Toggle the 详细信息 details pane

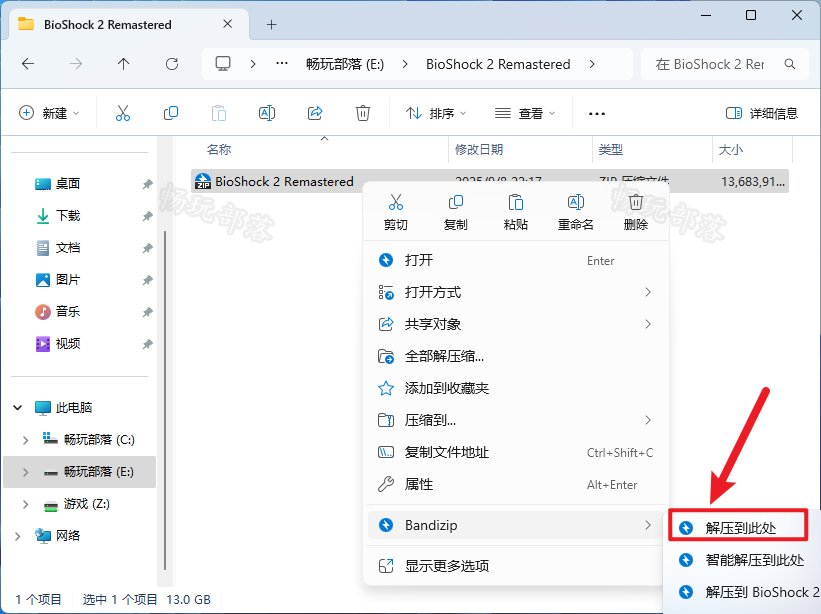[x=762, y=114]
